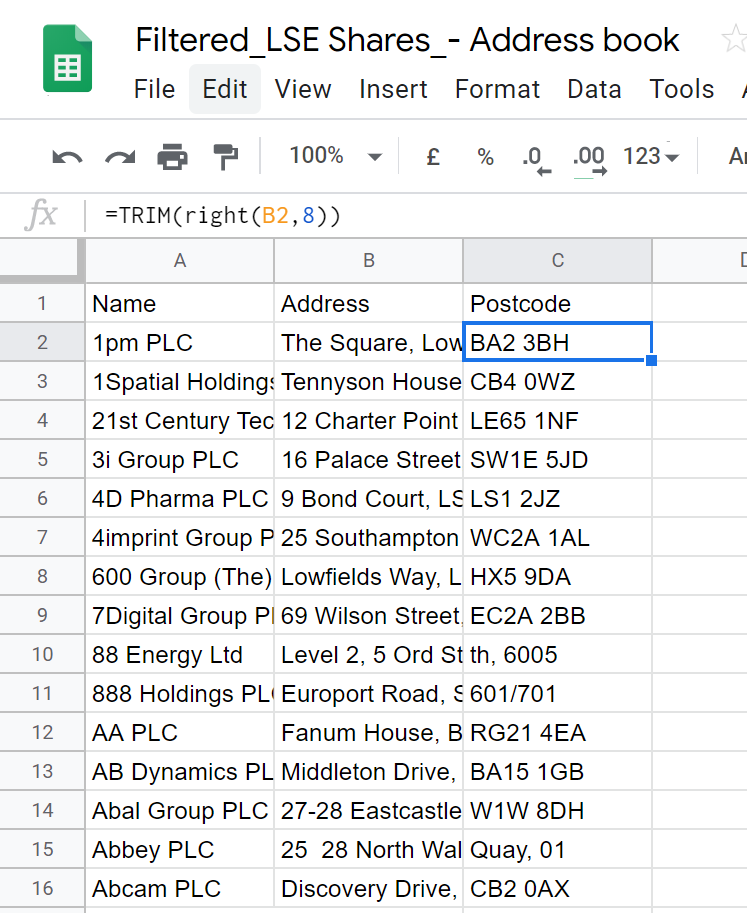Image resolution: width=747 pixels, height=913 pixels.
Task: Decrease decimal places
Action: pyautogui.click(x=537, y=158)
